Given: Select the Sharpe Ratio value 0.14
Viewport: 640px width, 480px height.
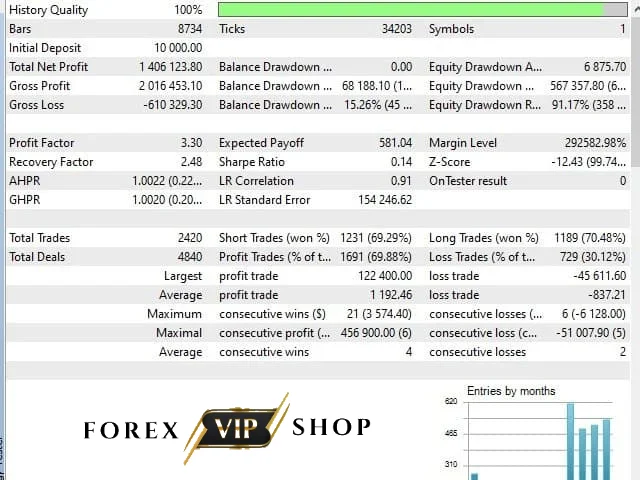Looking at the screenshot, I should (401, 162).
